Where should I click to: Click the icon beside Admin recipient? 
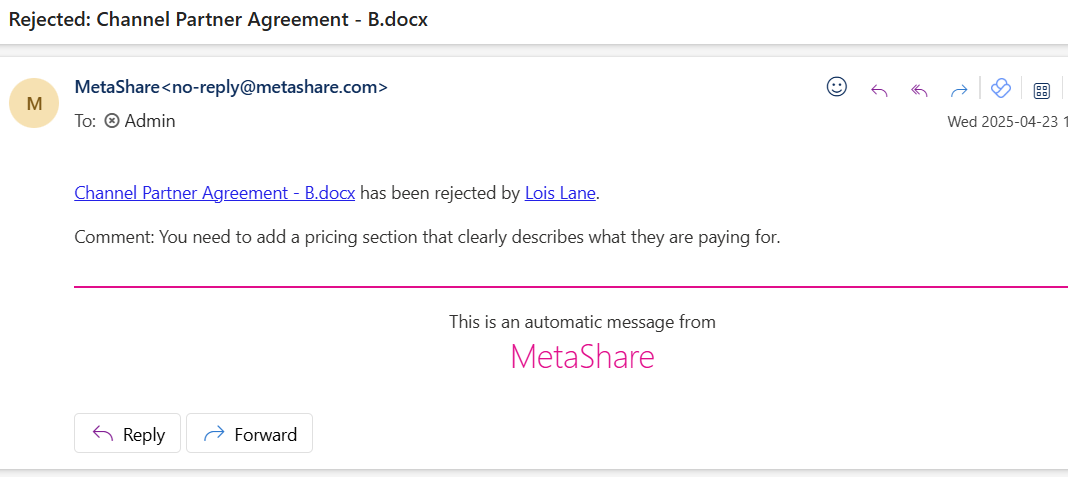(x=112, y=121)
